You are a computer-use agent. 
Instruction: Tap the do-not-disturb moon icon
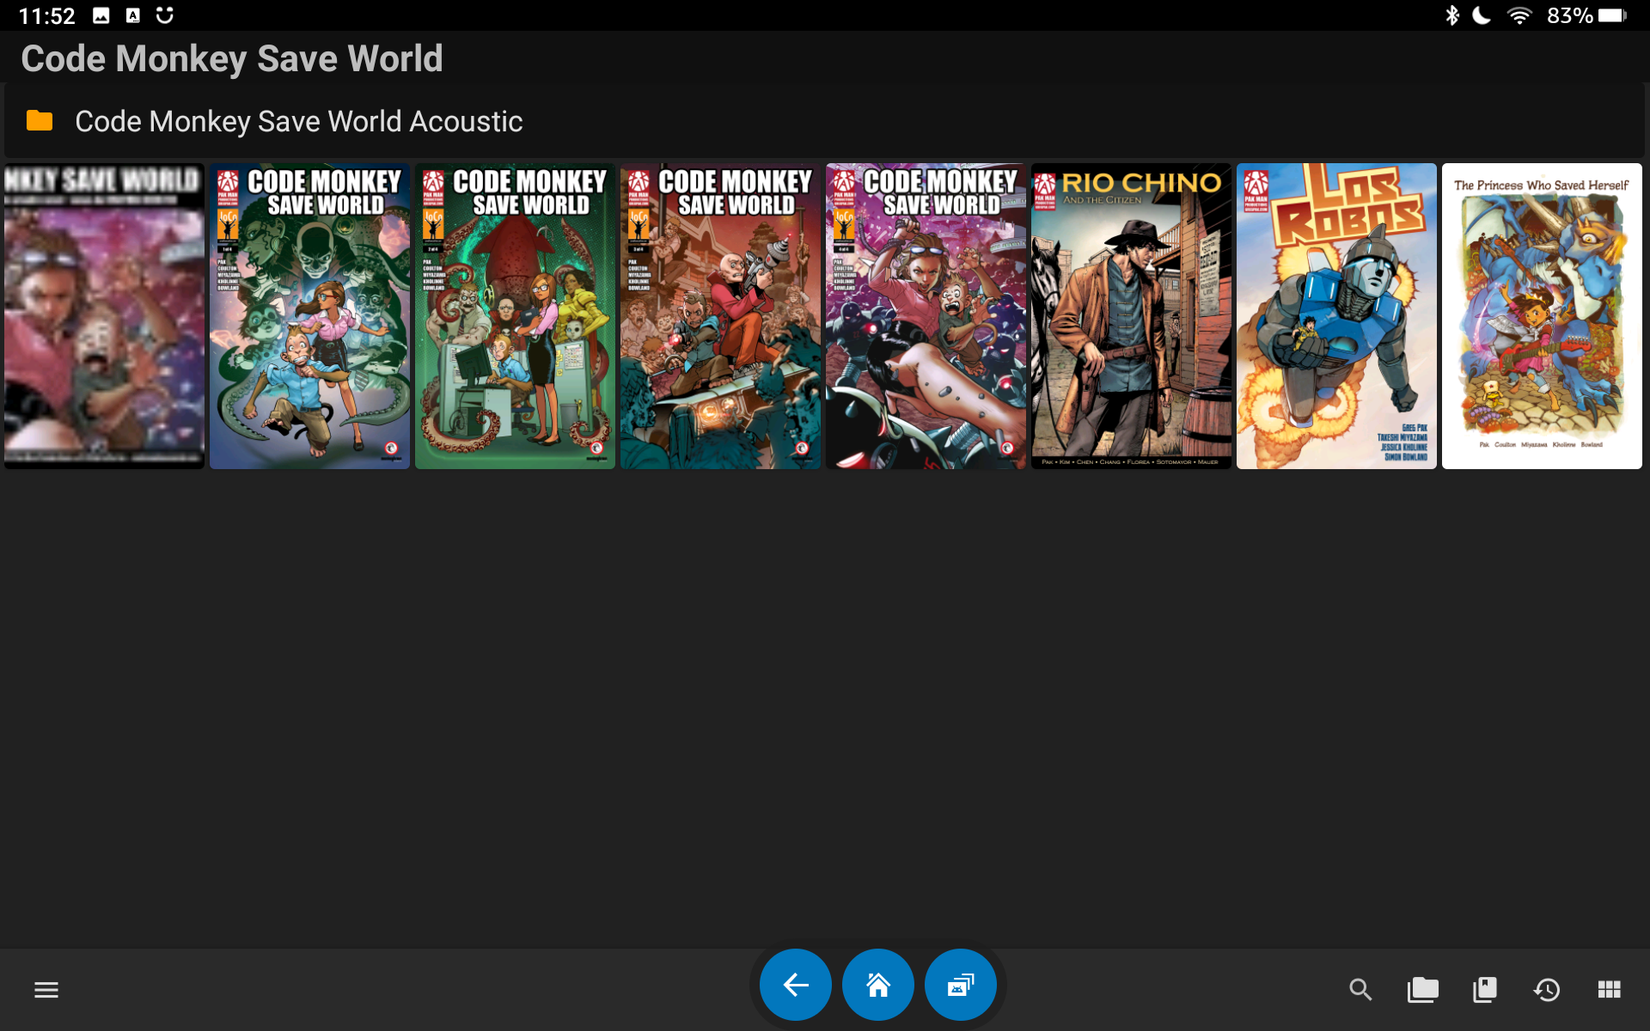(x=1482, y=15)
